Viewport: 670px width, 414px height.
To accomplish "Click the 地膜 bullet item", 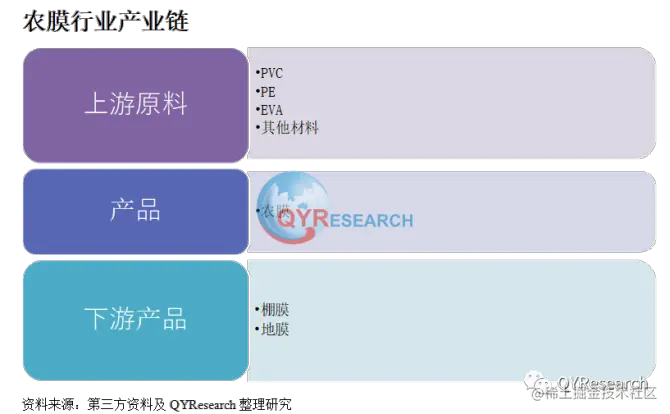I will [x=272, y=329].
